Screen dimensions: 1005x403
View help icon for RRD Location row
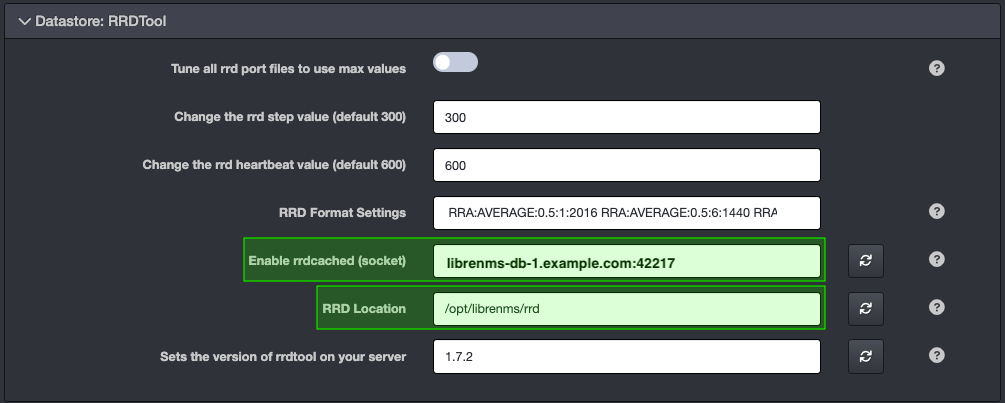click(936, 308)
